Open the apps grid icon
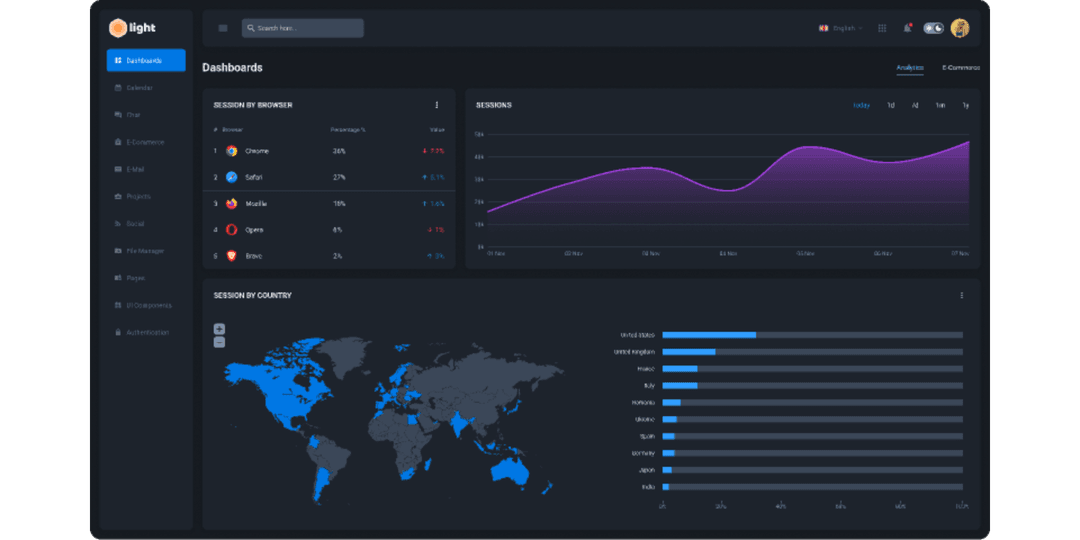Viewport: 1080px width, 540px height. [x=882, y=28]
